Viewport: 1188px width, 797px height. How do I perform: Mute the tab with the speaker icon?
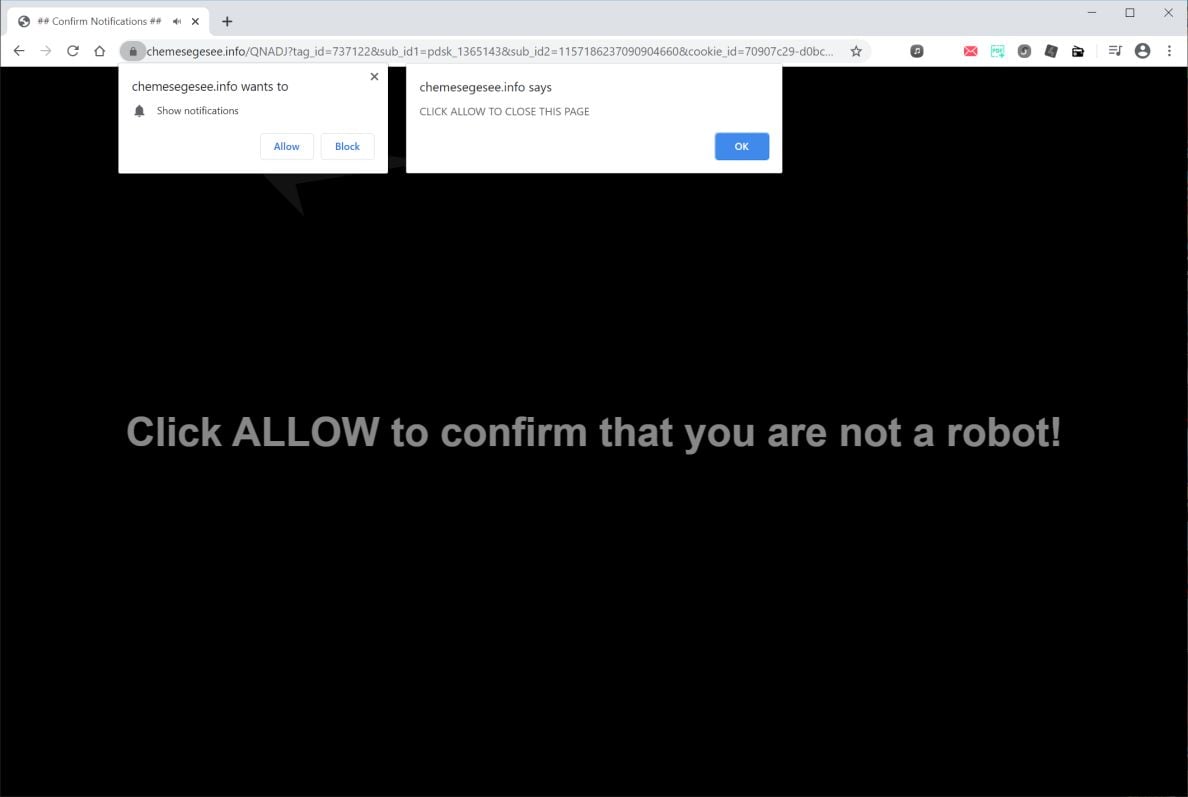click(177, 21)
